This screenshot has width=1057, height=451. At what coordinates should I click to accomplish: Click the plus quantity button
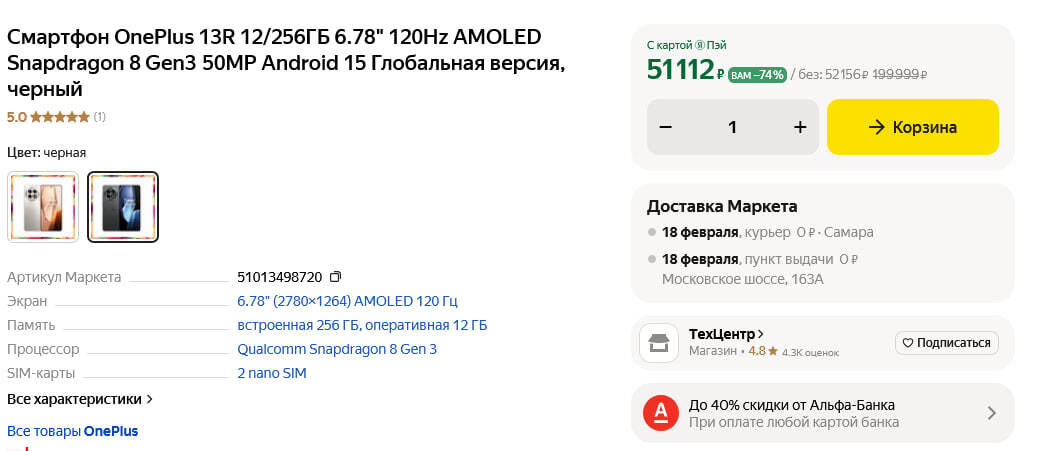tap(799, 127)
